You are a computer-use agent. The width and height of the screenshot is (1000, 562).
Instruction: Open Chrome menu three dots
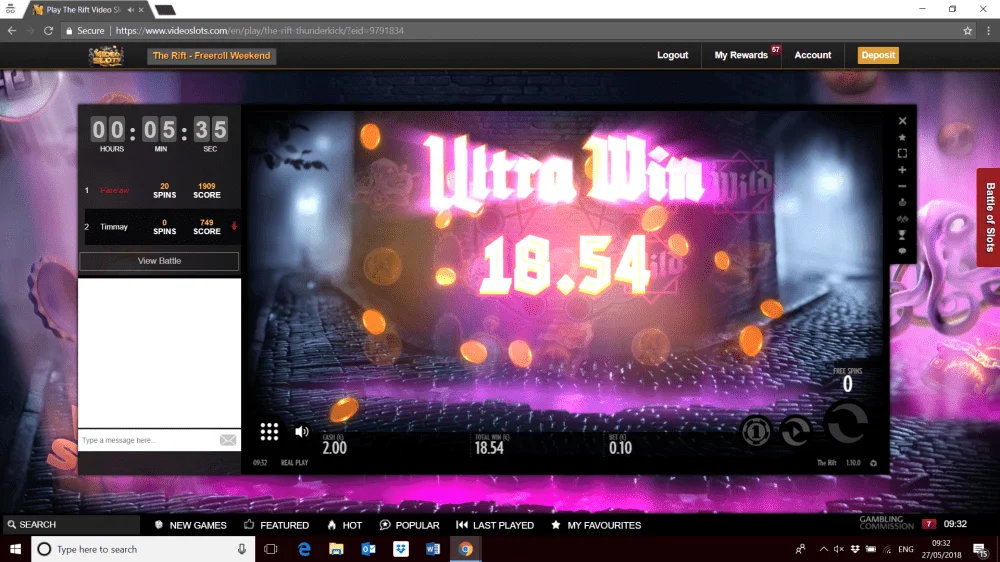click(989, 31)
